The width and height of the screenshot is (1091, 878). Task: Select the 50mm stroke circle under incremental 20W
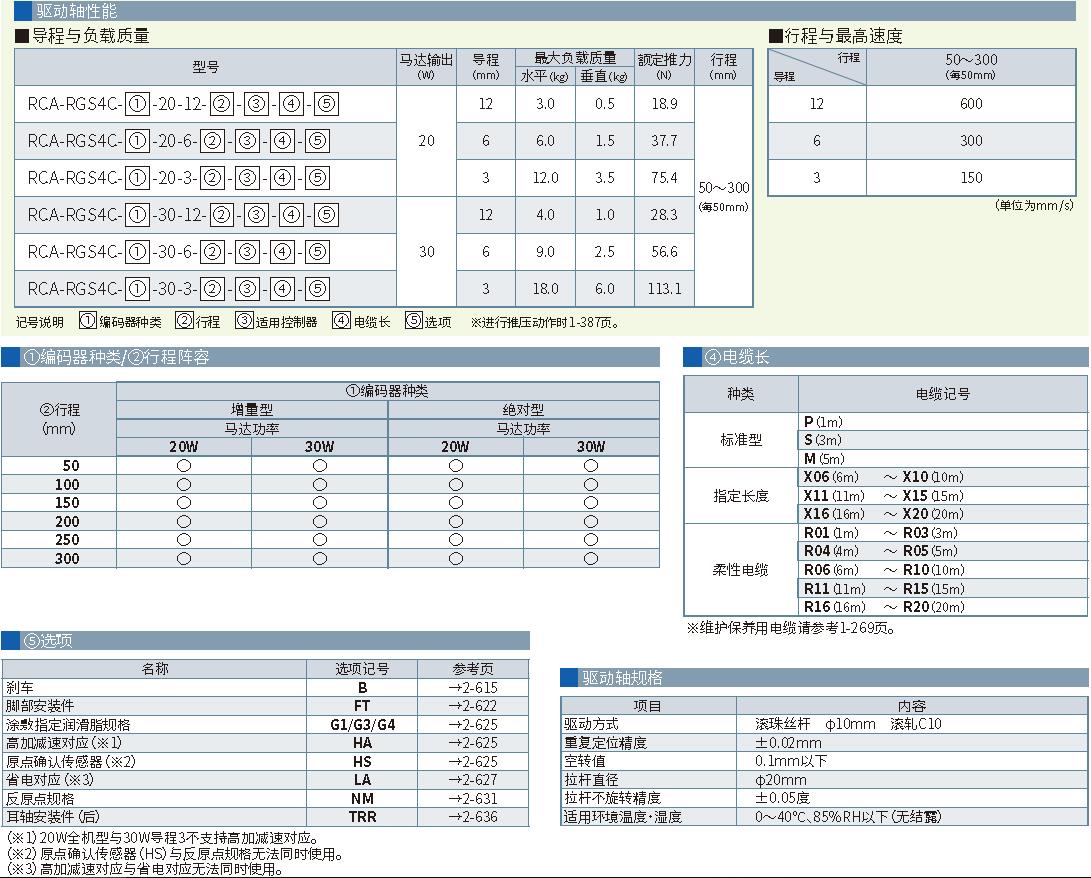[x=184, y=466]
